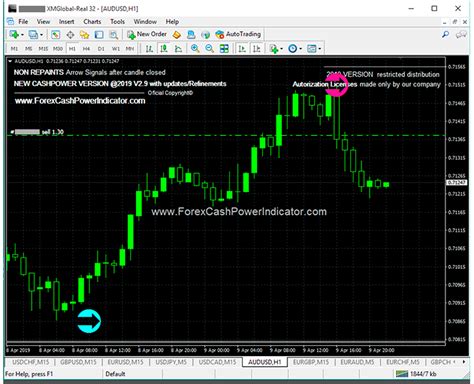Open search with the magnifier at top right
The image size is (474, 384).
coord(446,34)
